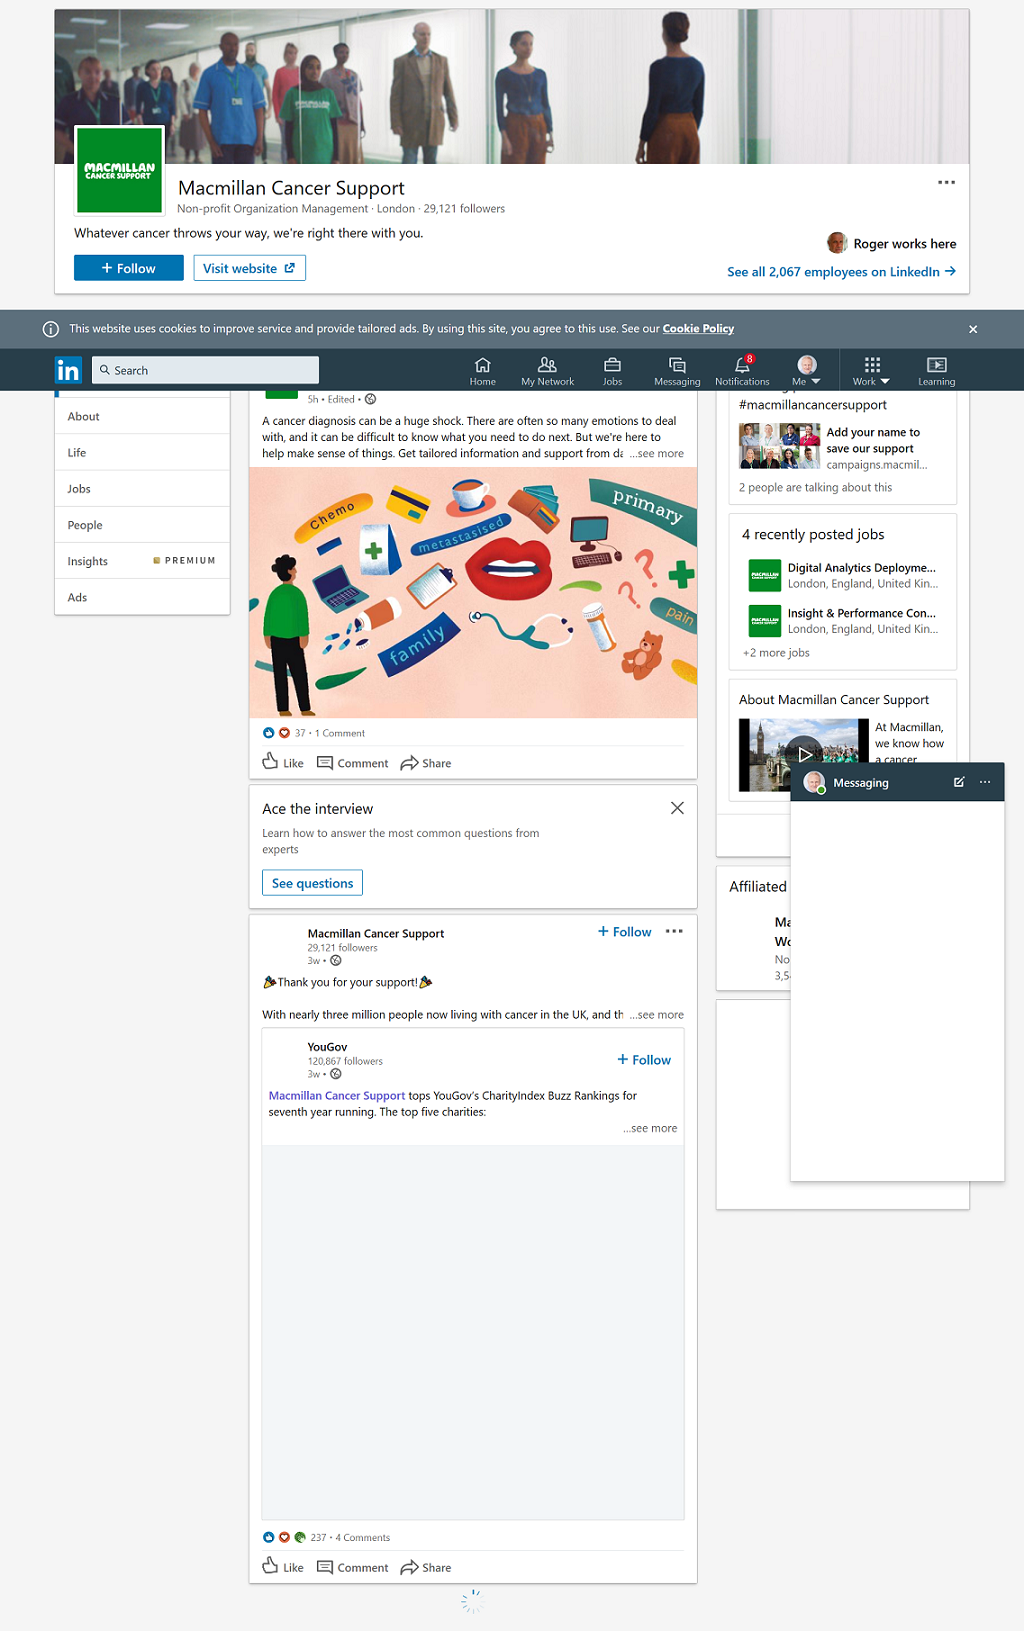The width and height of the screenshot is (1024, 1631).
Task: View the 4 Comments link on YouGov post
Action: coord(363,1538)
